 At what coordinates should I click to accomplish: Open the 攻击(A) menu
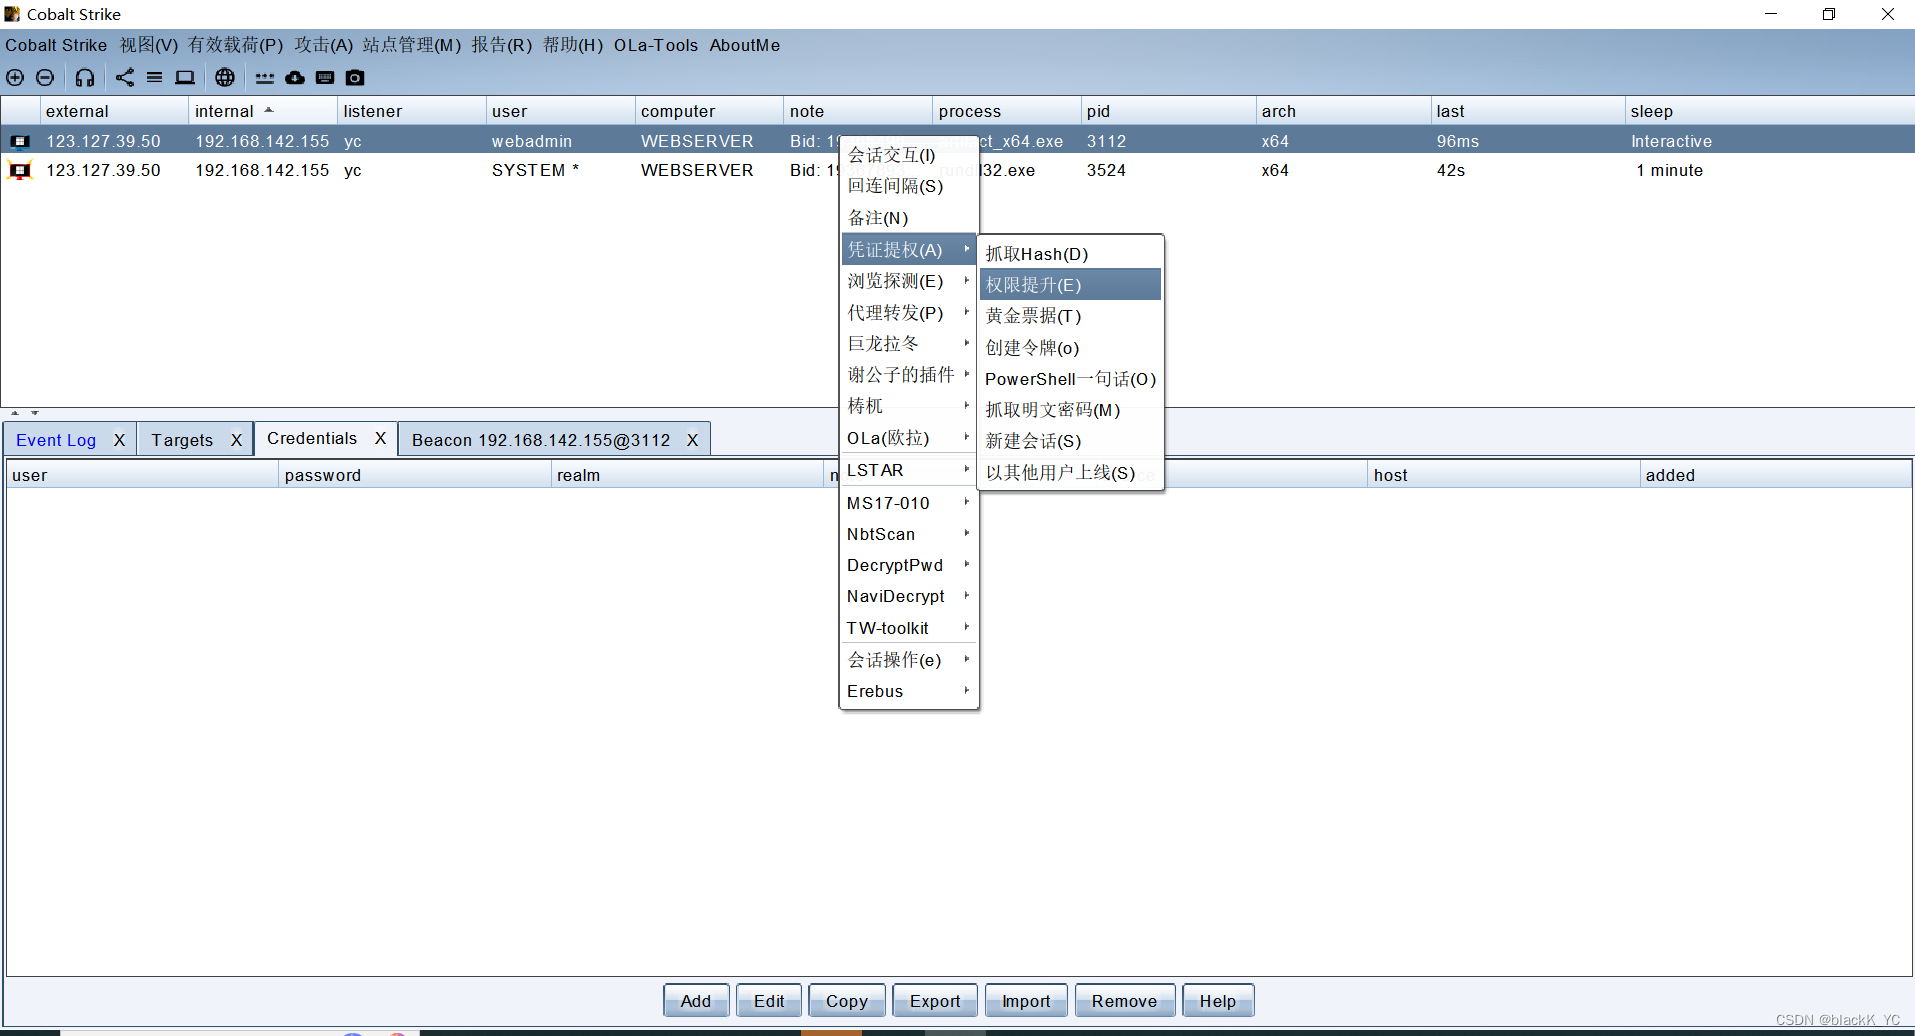324,45
